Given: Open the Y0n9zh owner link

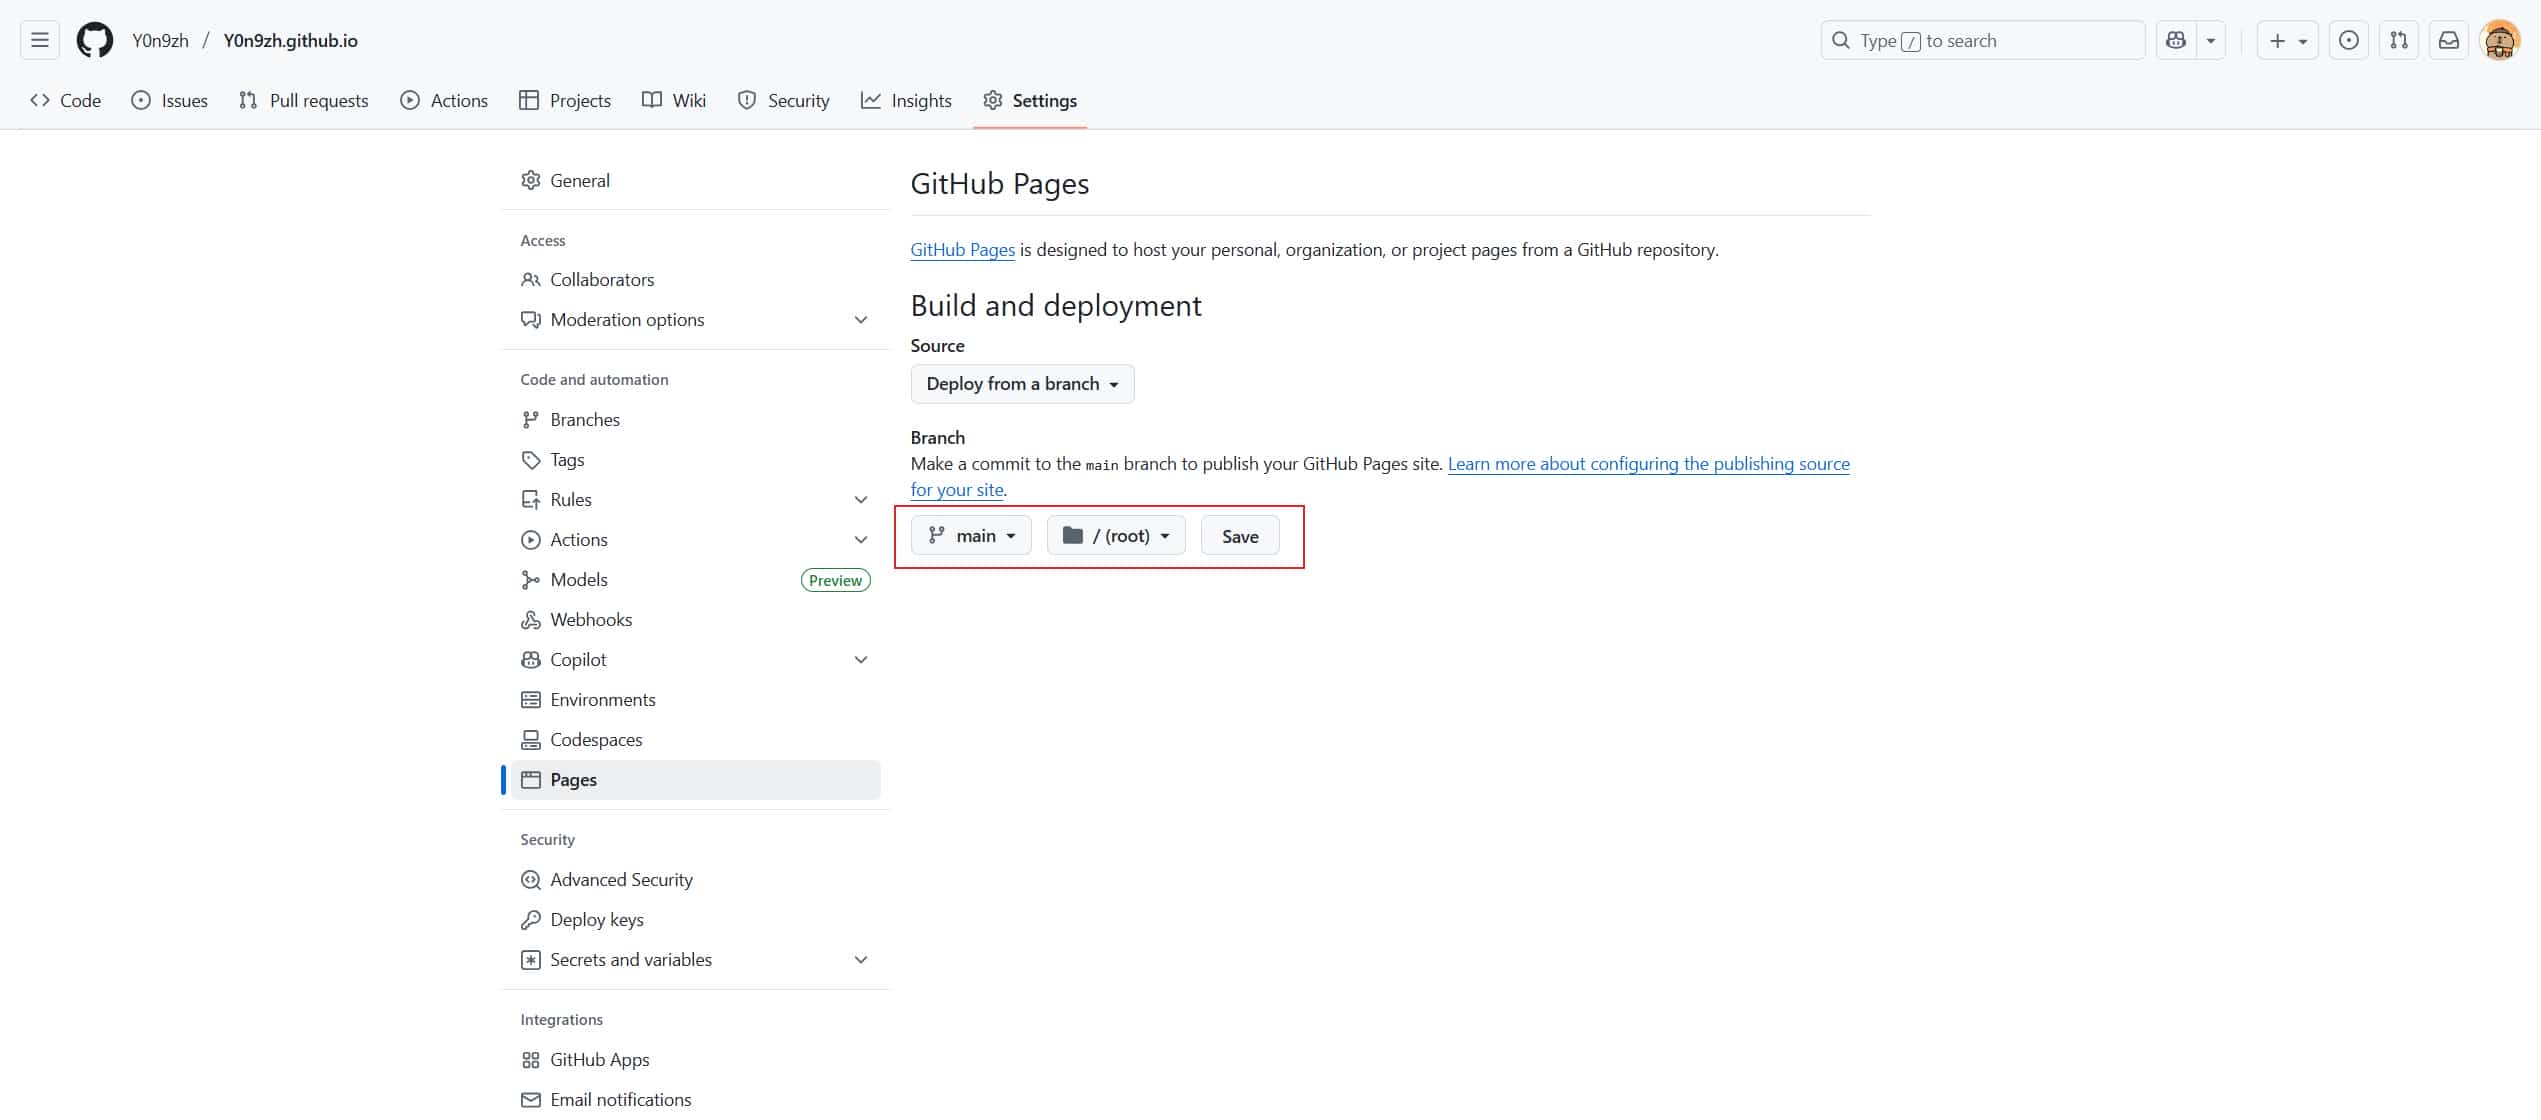Looking at the screenshot, I should (160, 40).
